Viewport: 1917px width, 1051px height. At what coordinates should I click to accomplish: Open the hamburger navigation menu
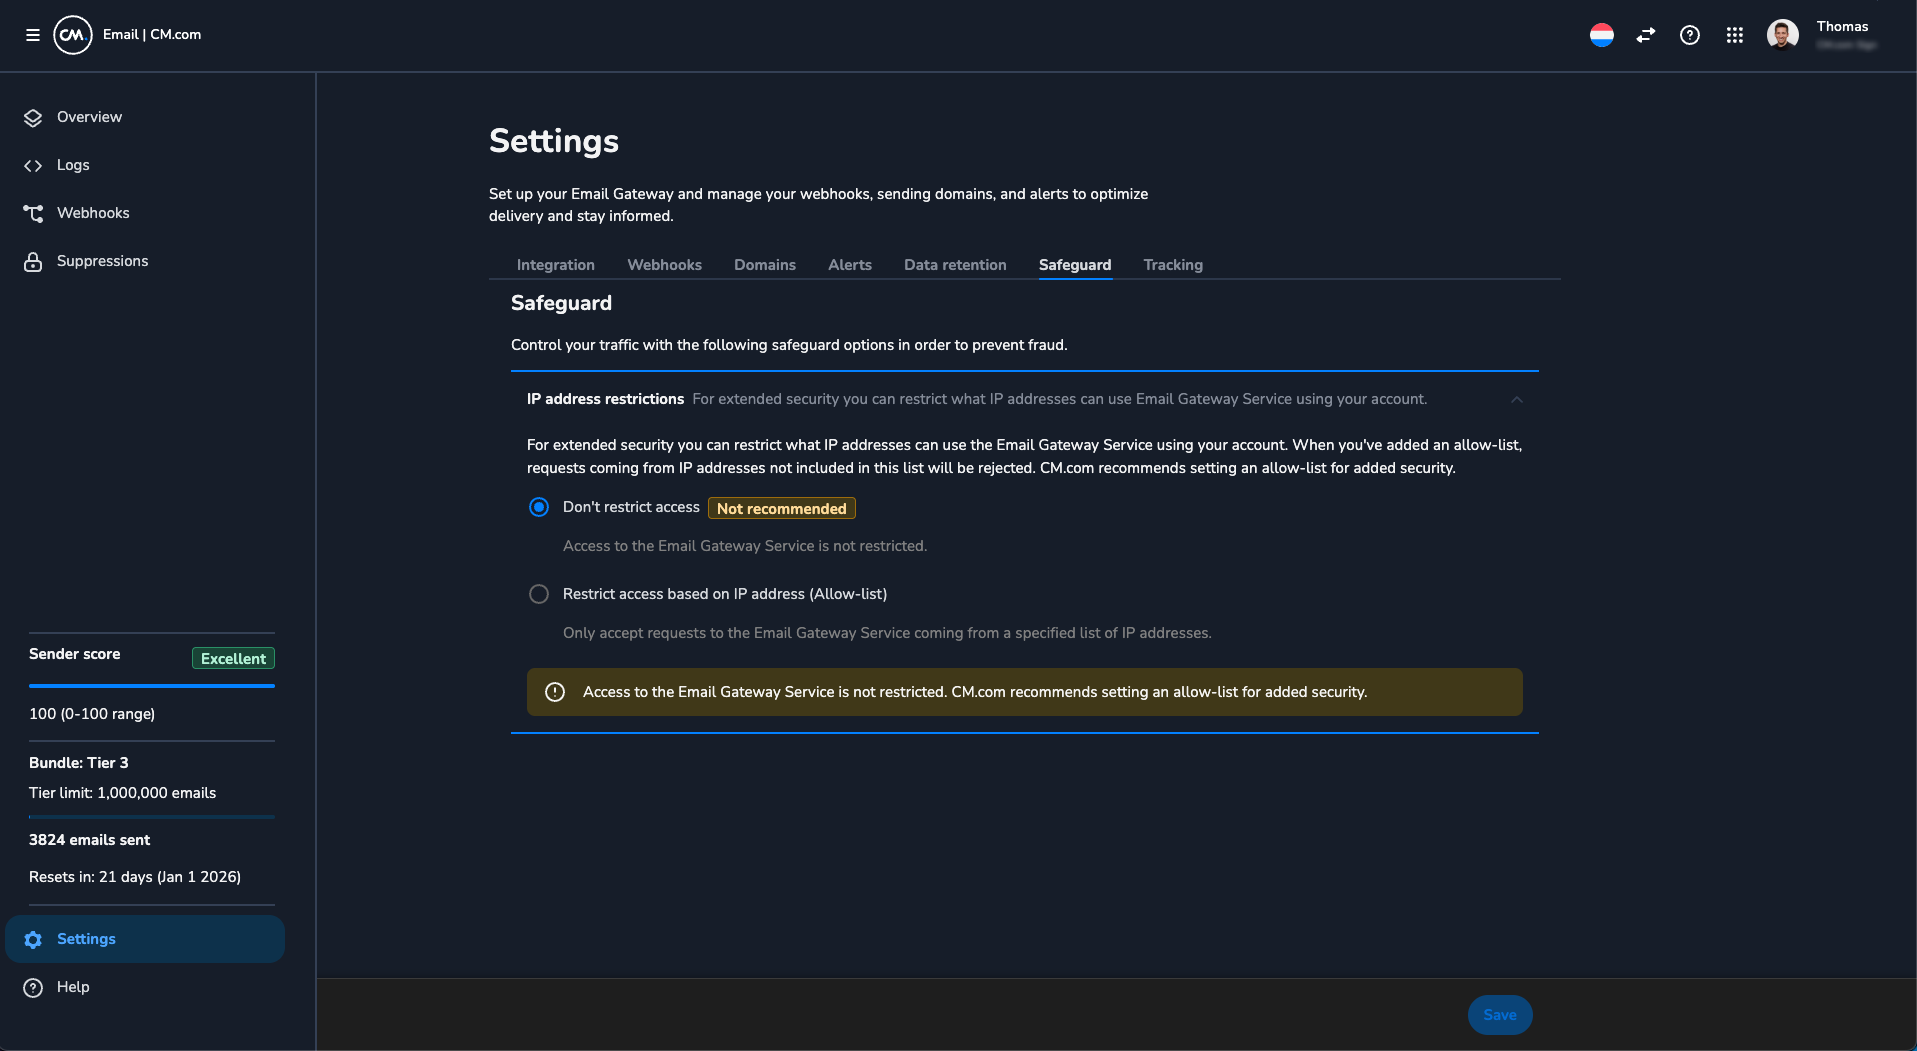click(x=33, y=35)
